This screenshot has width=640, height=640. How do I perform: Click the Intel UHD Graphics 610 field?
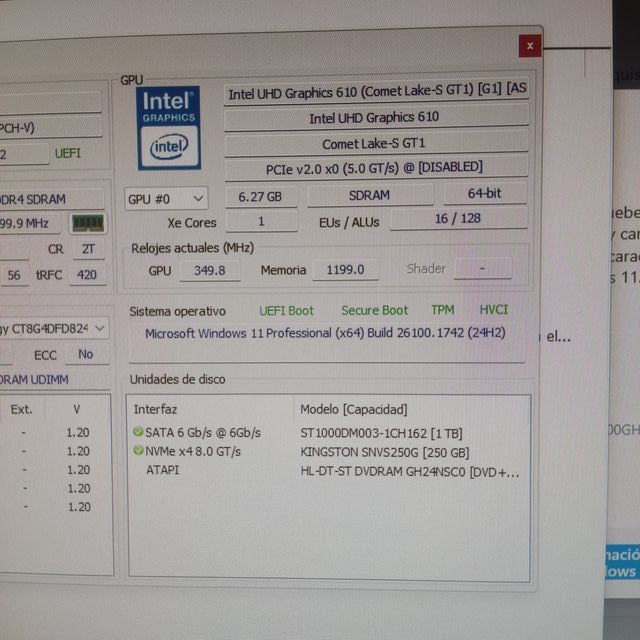pyautogui.click(x=376, y=117)
